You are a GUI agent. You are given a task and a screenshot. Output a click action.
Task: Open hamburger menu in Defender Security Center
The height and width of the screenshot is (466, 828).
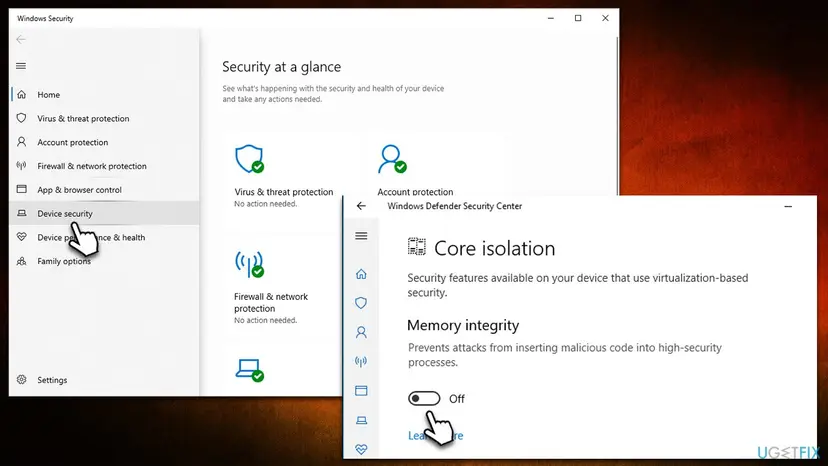pyautogui.click(x=361, y=236)
